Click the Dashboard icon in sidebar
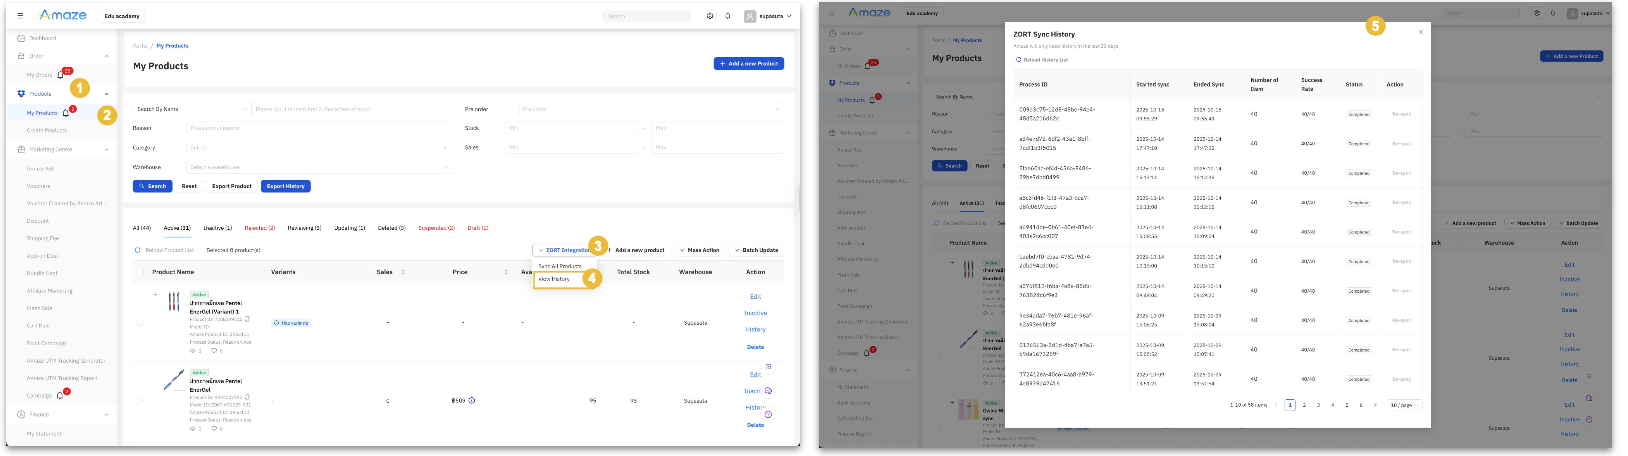The image size is (1628, 456). click(x=21, y=38)
